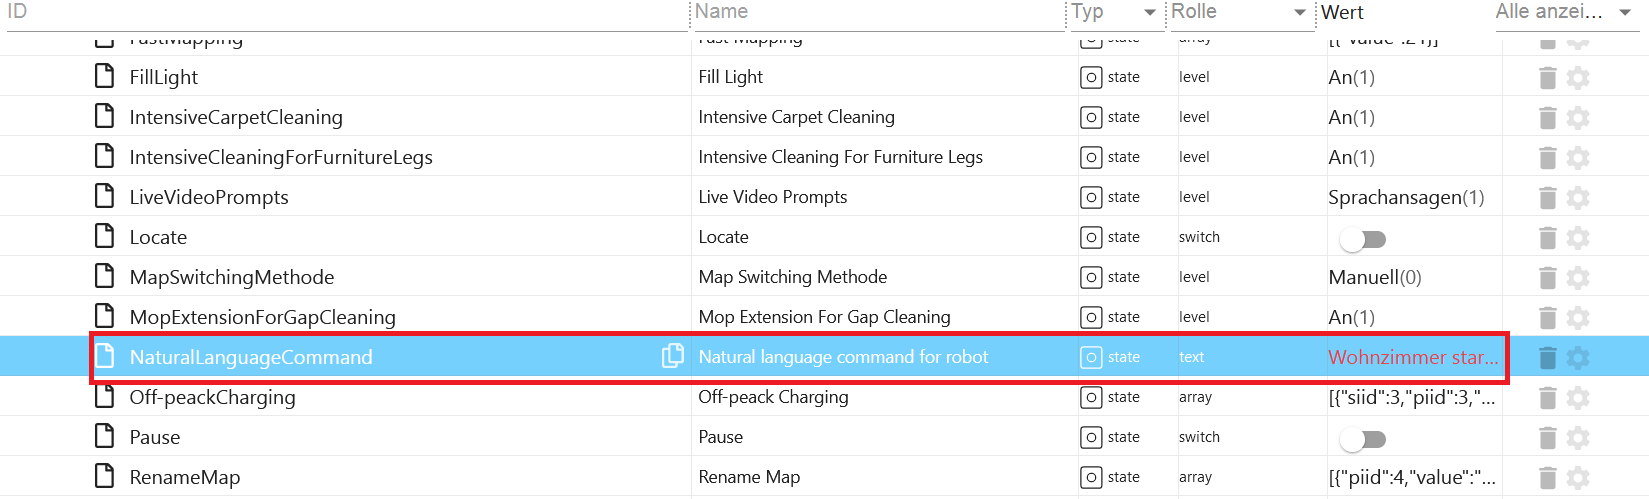Image resolution: width=1649 pixels, height=499 pixels.
Task: Open settings gear for RenameMap row
Action: tap(1578, 477)
